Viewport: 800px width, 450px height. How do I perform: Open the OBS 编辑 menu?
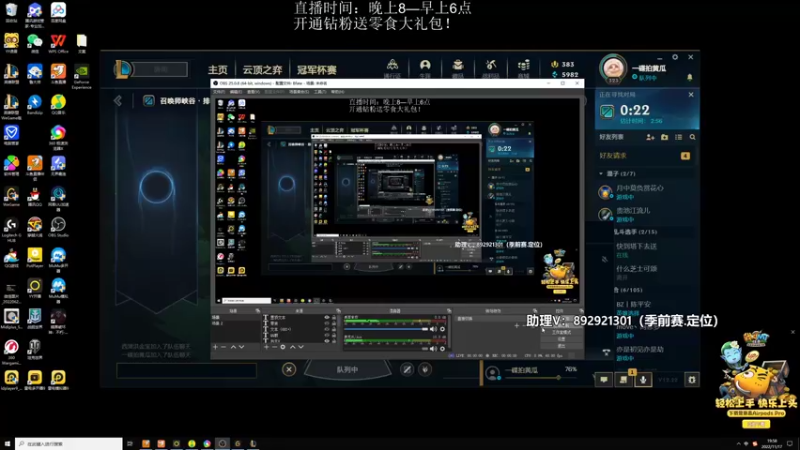click(236, 92)
